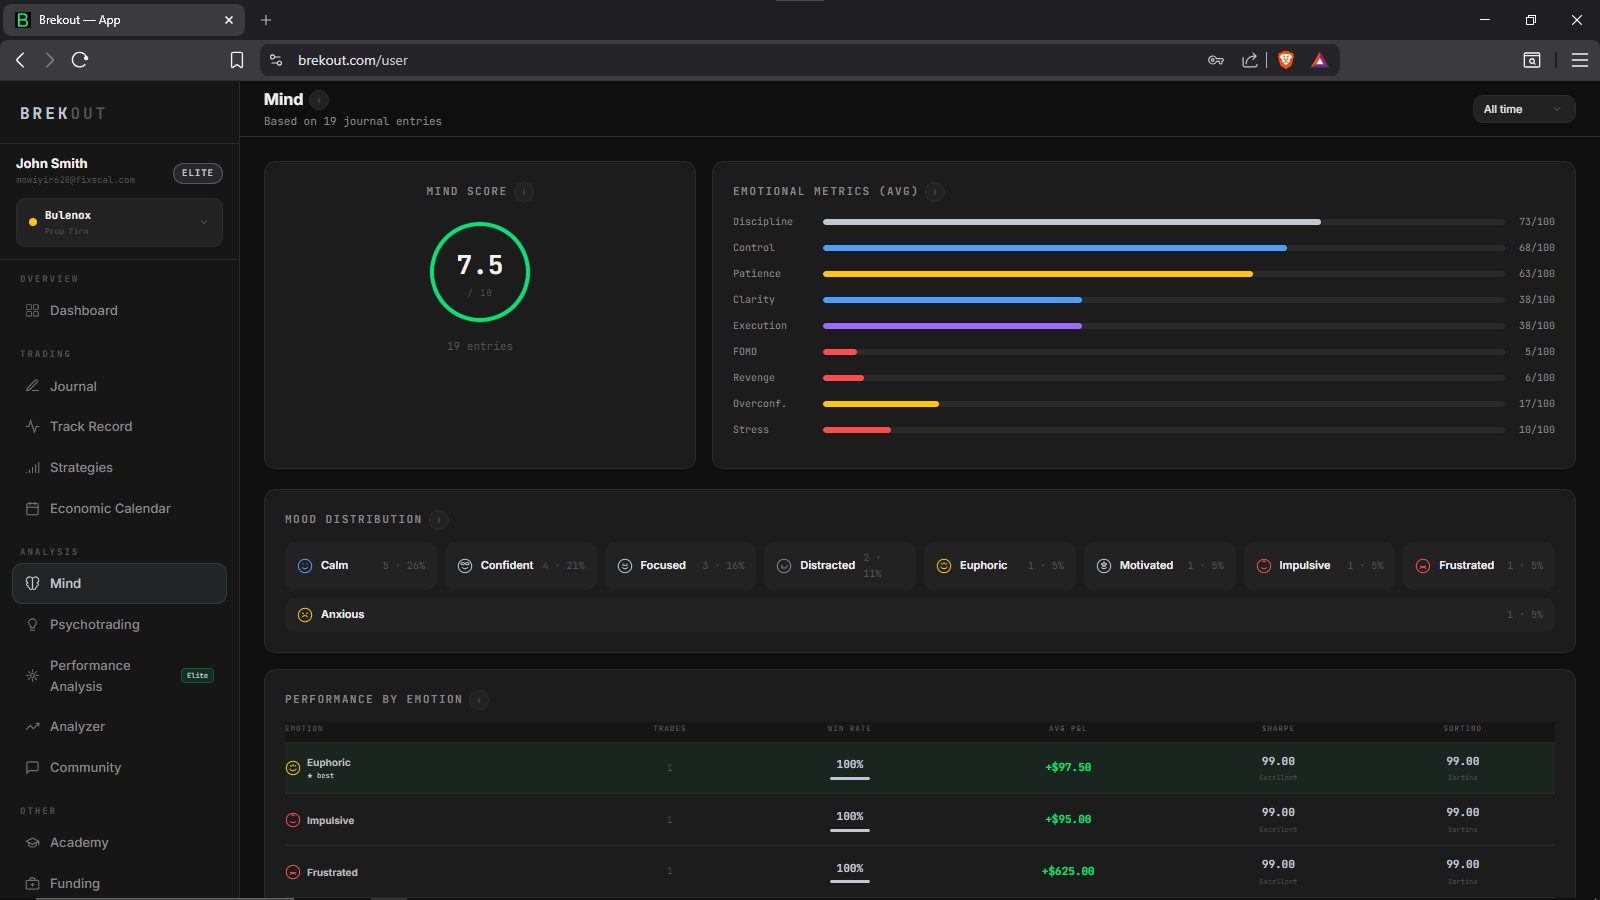The width and height of the screenshot is (1600, 900).
Task: Click the info icon beside Mood Distribution
Action: tap(439, 519)
